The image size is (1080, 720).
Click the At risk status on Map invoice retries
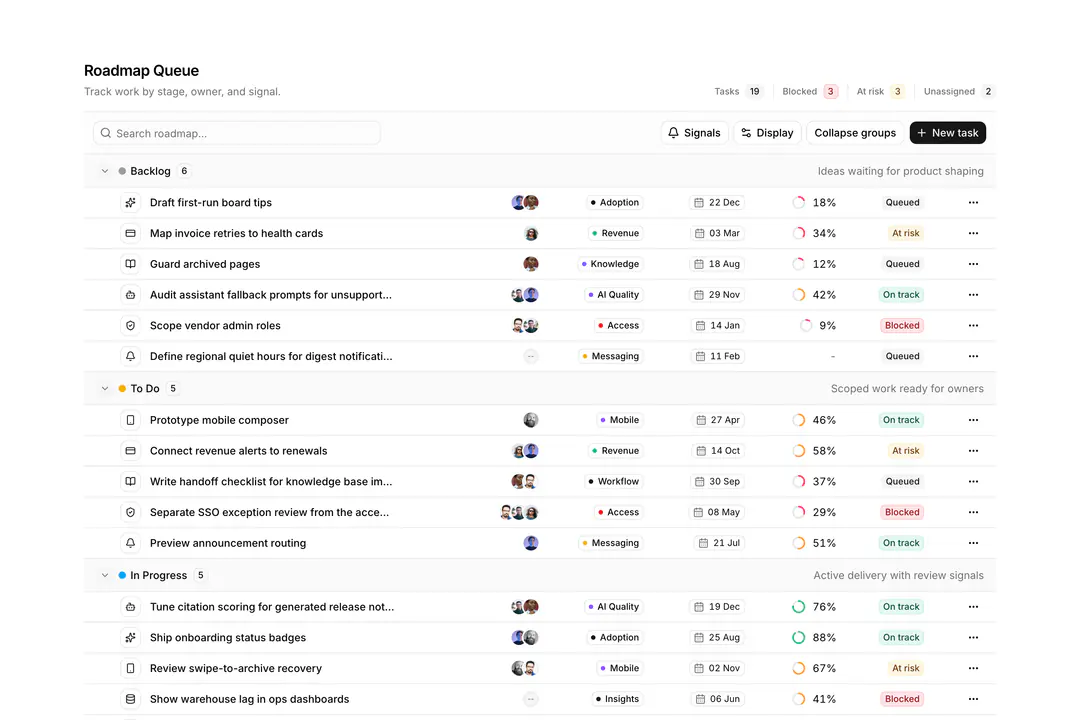click(x=905, y=234)
